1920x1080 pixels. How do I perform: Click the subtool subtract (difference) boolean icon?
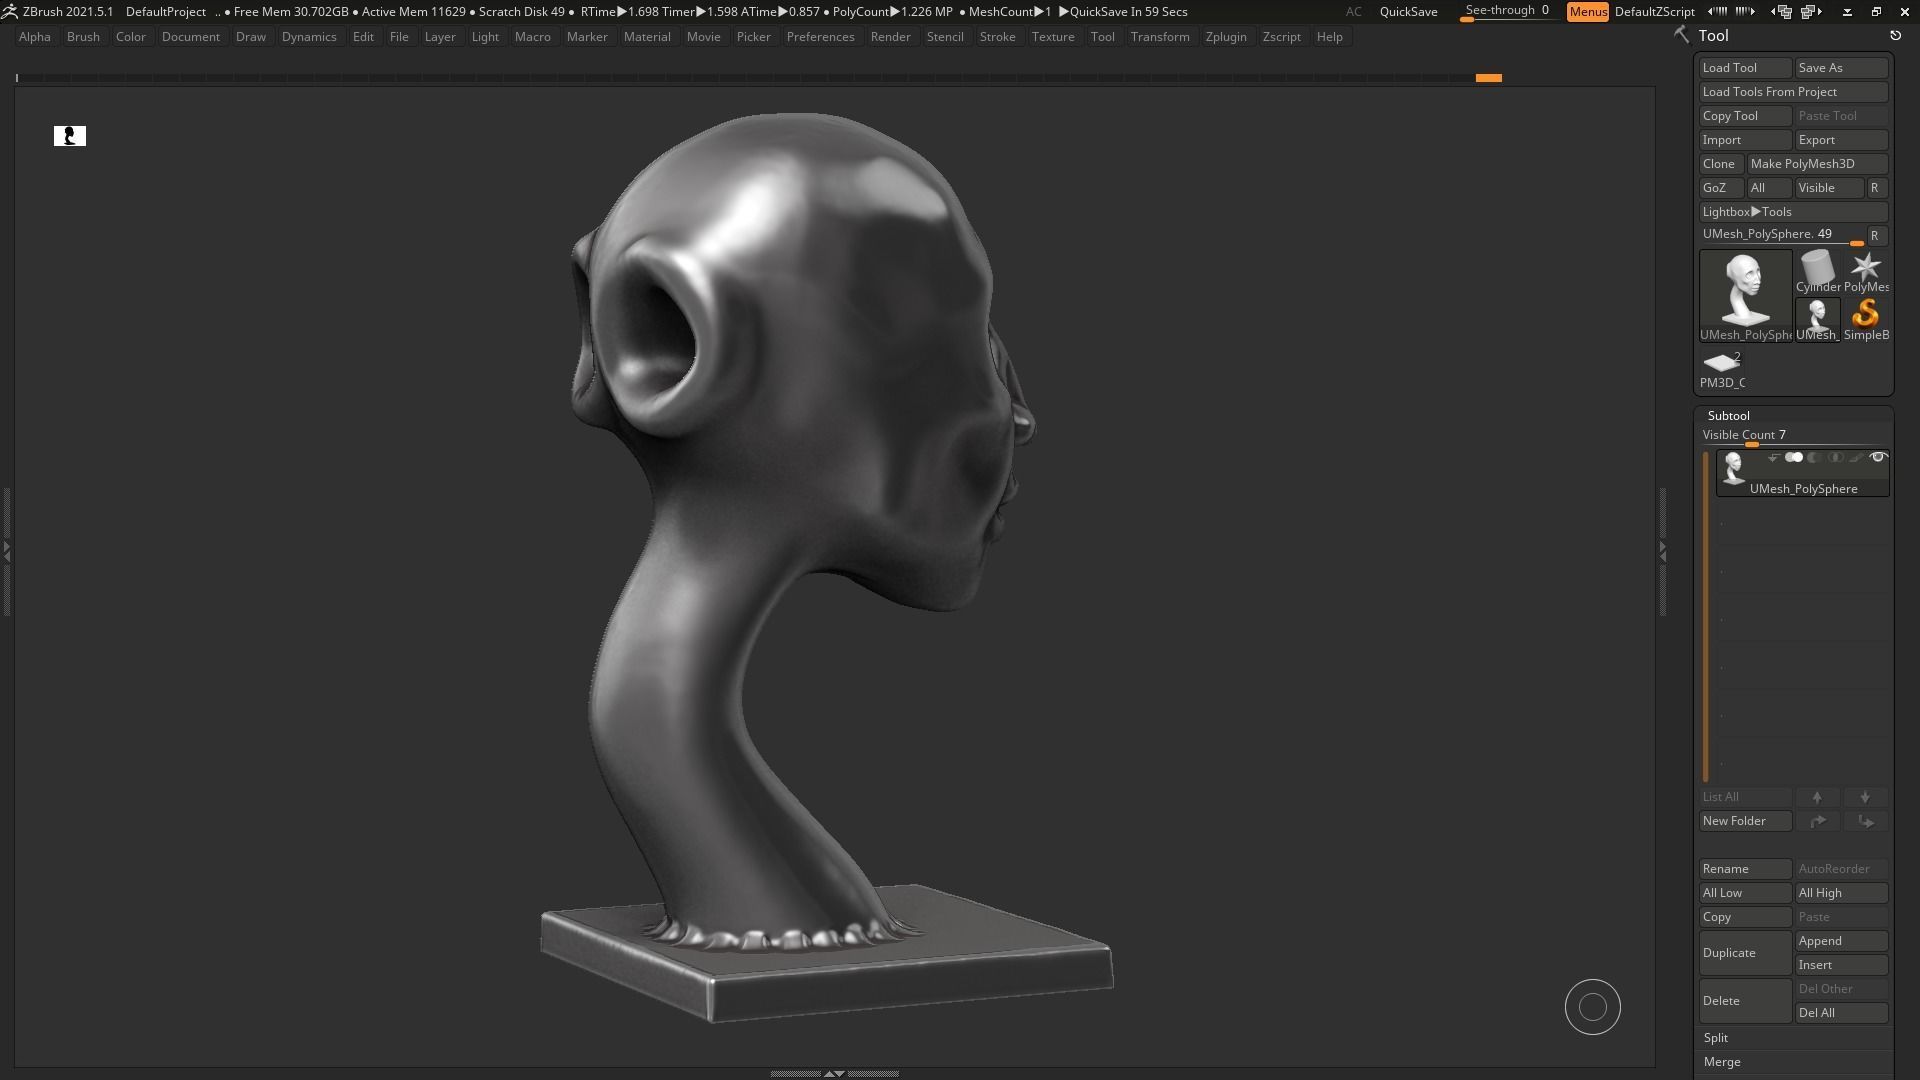pyautogui.click(x=1814, y=458)
